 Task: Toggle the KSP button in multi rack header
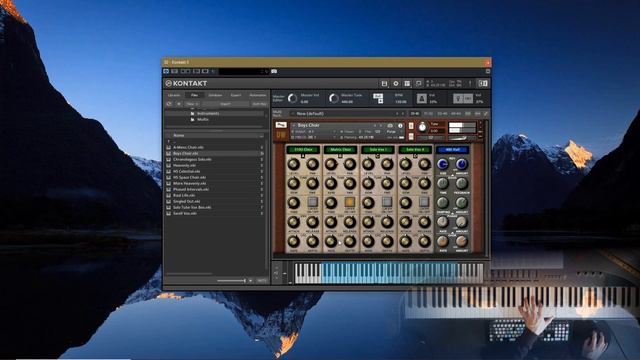(468, 113)
